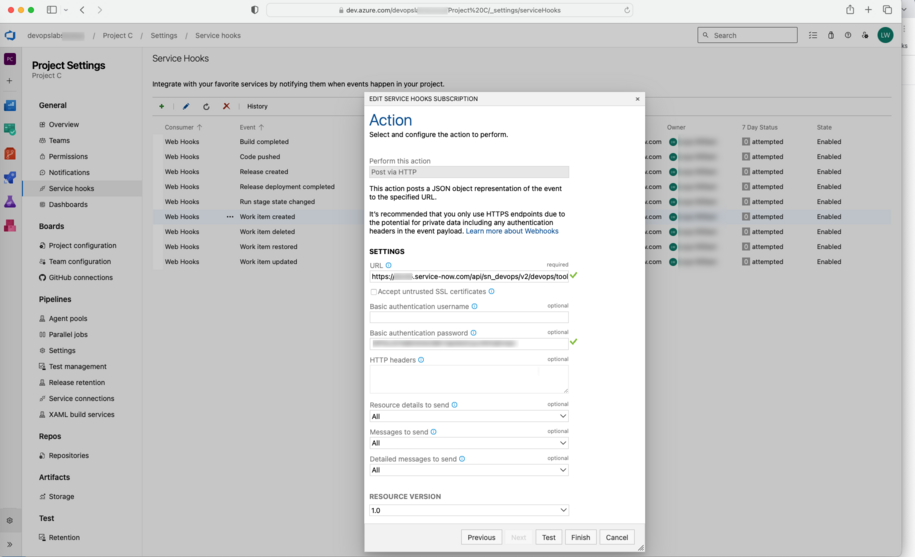Open Boards icon in left rail
915x557 pixels.
(10, 106)
